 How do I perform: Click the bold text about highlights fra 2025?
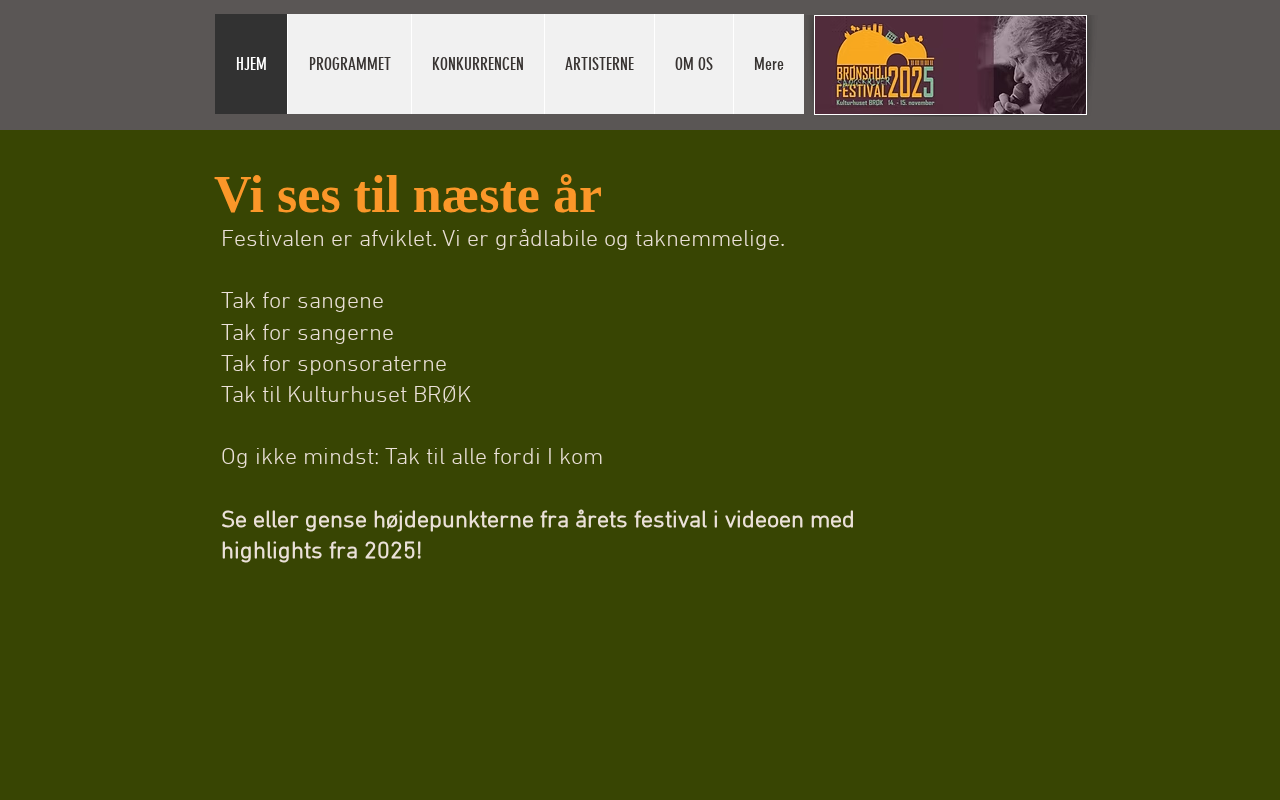(538, 536)
